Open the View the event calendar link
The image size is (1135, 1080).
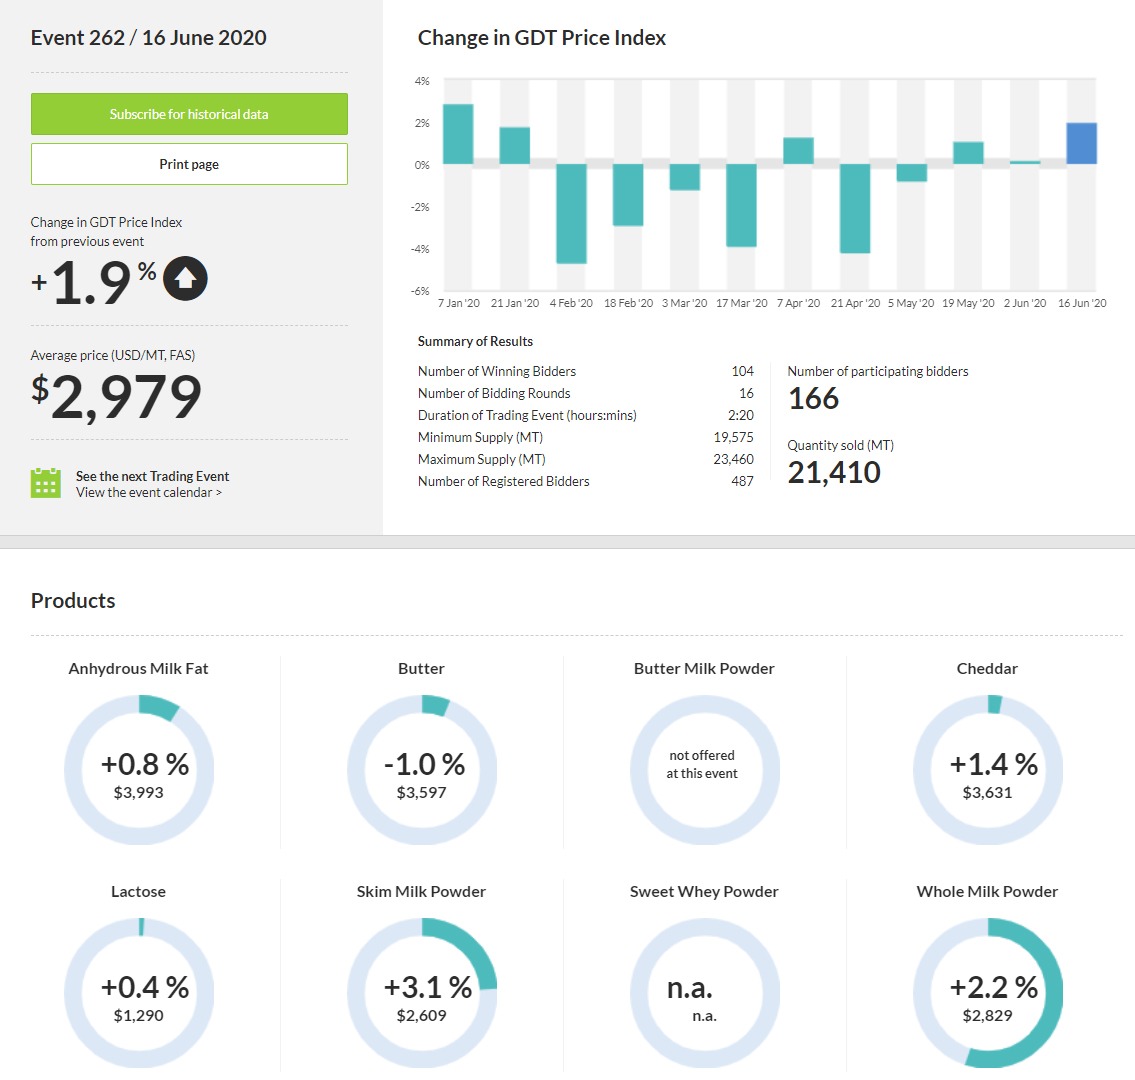click(x=149, y=493)
